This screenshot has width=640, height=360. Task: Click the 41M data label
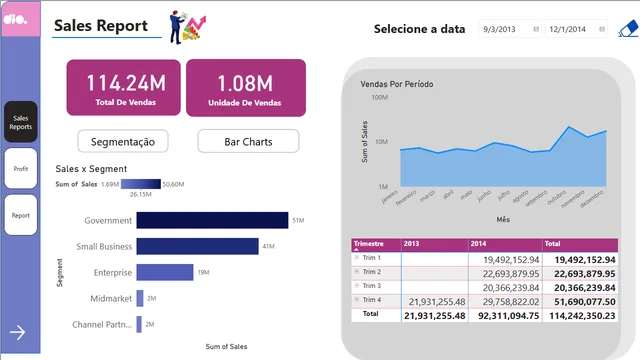click(x=269, y=246)
